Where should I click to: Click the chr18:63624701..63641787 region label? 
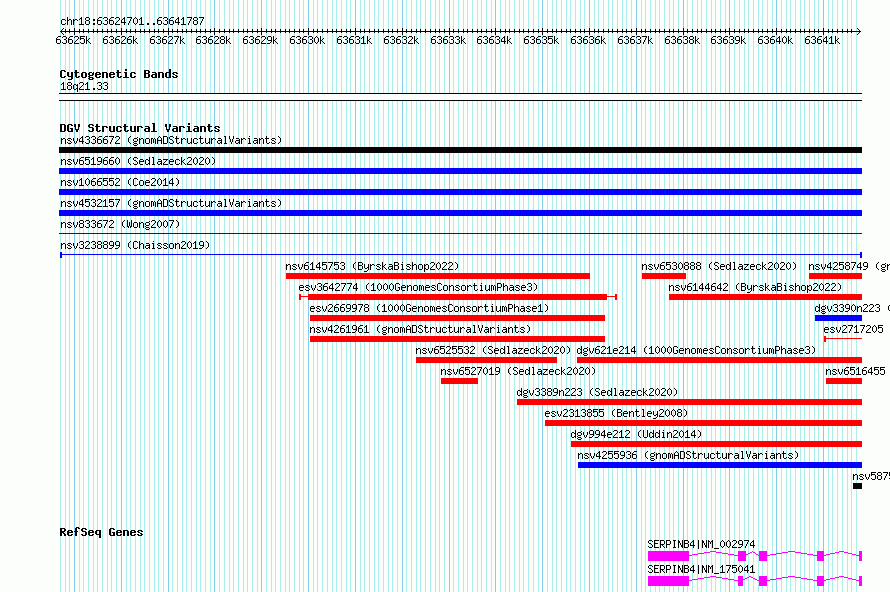click(132, 21)
